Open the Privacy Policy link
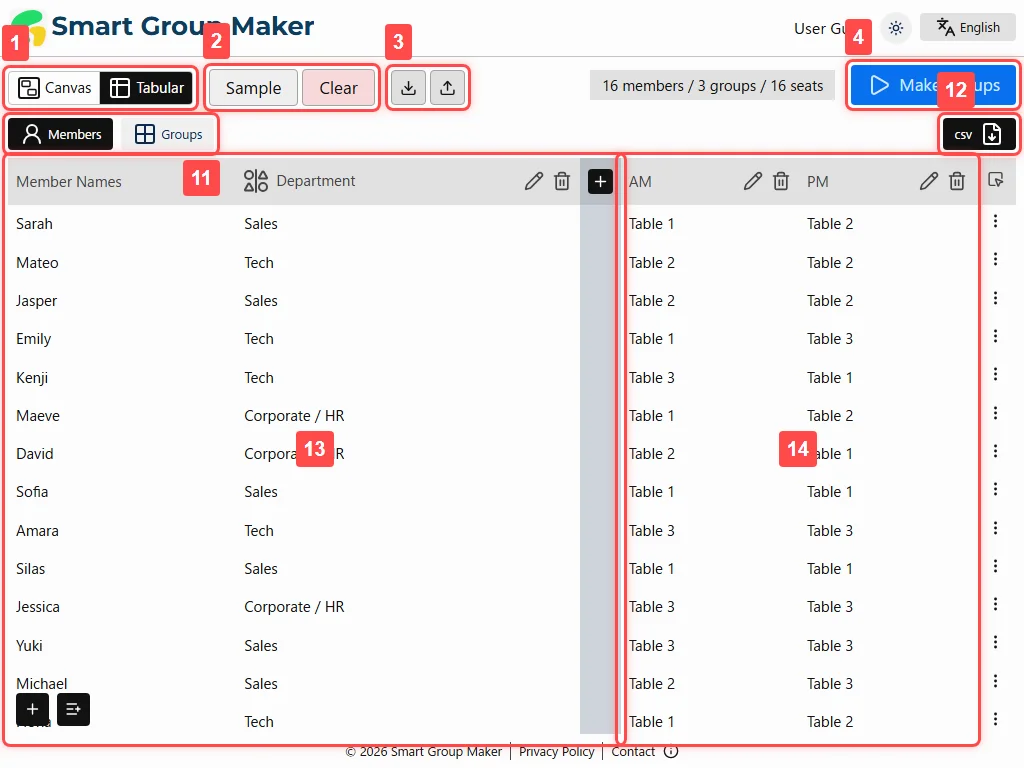Viewport: 1024px width, 768px height. pos(556,752)
